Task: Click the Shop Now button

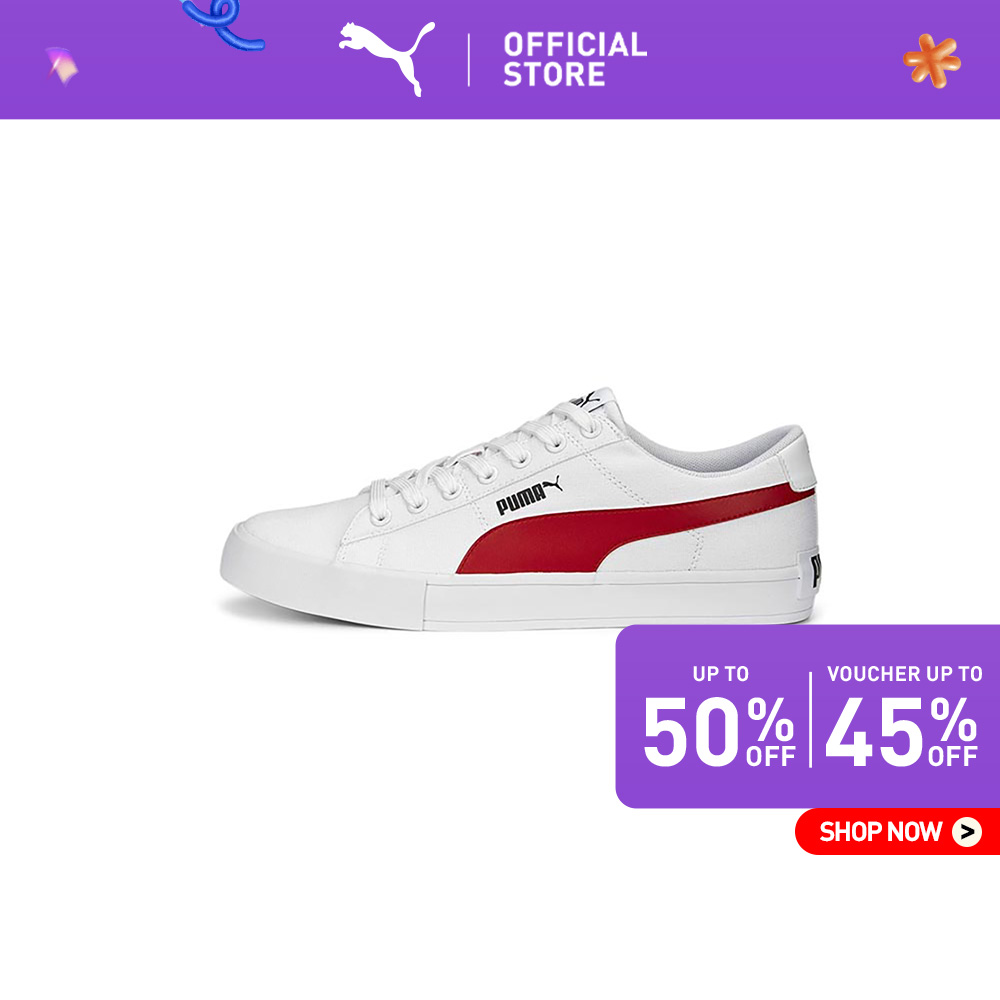Action: (897, 832)
